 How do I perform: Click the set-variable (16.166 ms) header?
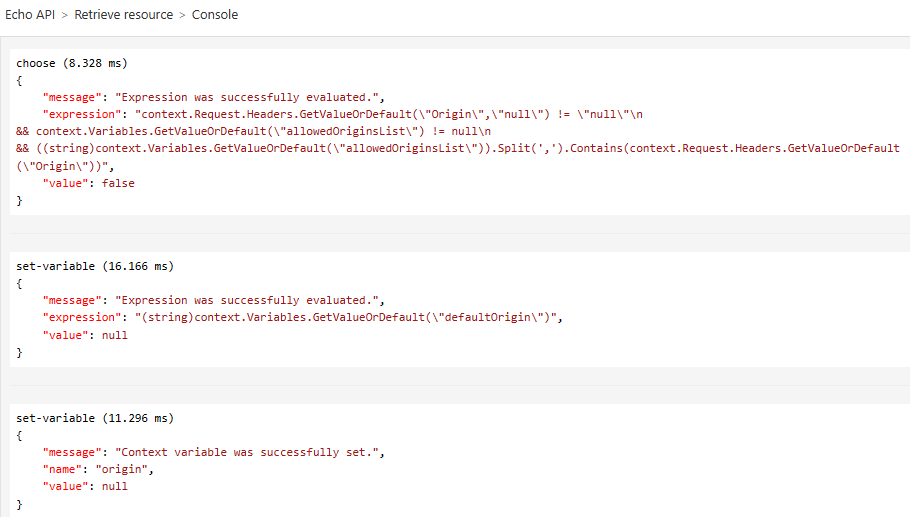tap(95, 266)
